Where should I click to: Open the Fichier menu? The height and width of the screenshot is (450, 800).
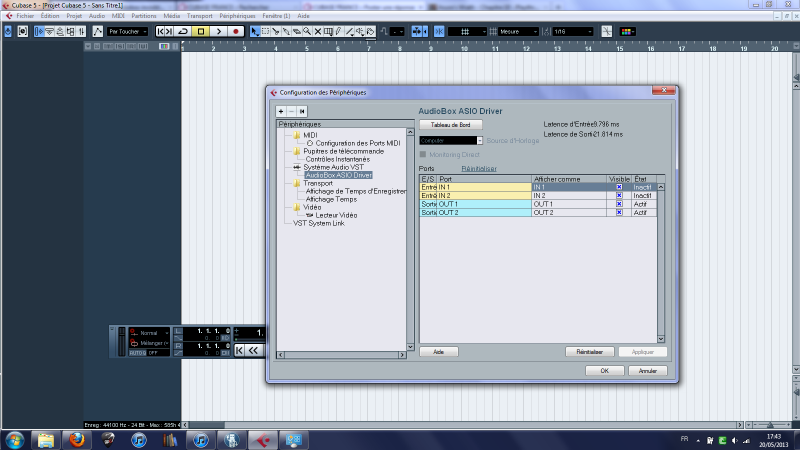tap(25, 16)
